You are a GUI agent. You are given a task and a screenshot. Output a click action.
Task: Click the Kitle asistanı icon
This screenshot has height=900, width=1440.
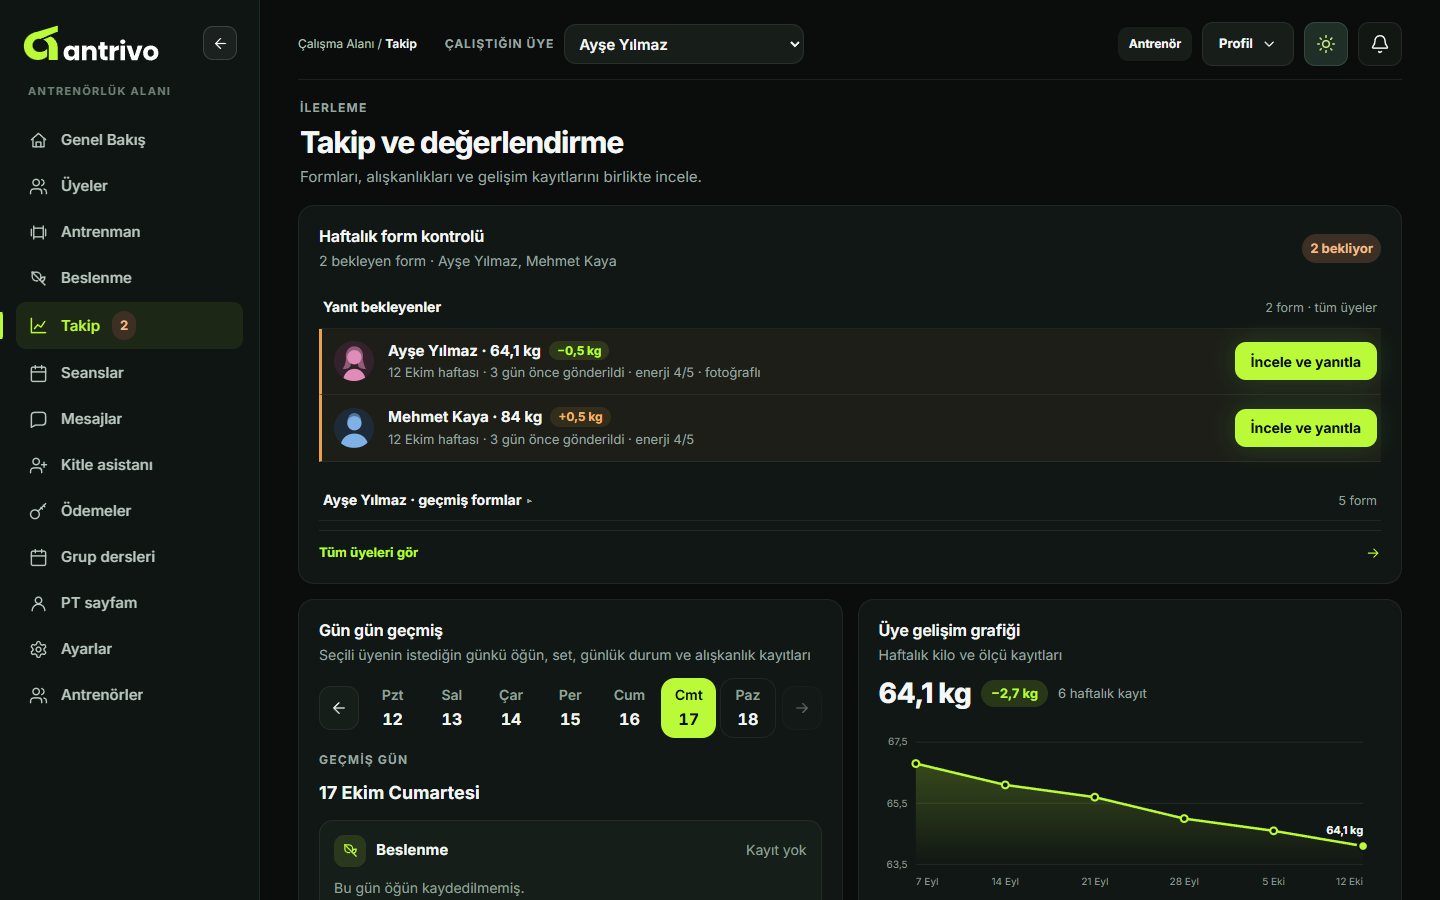39,465
